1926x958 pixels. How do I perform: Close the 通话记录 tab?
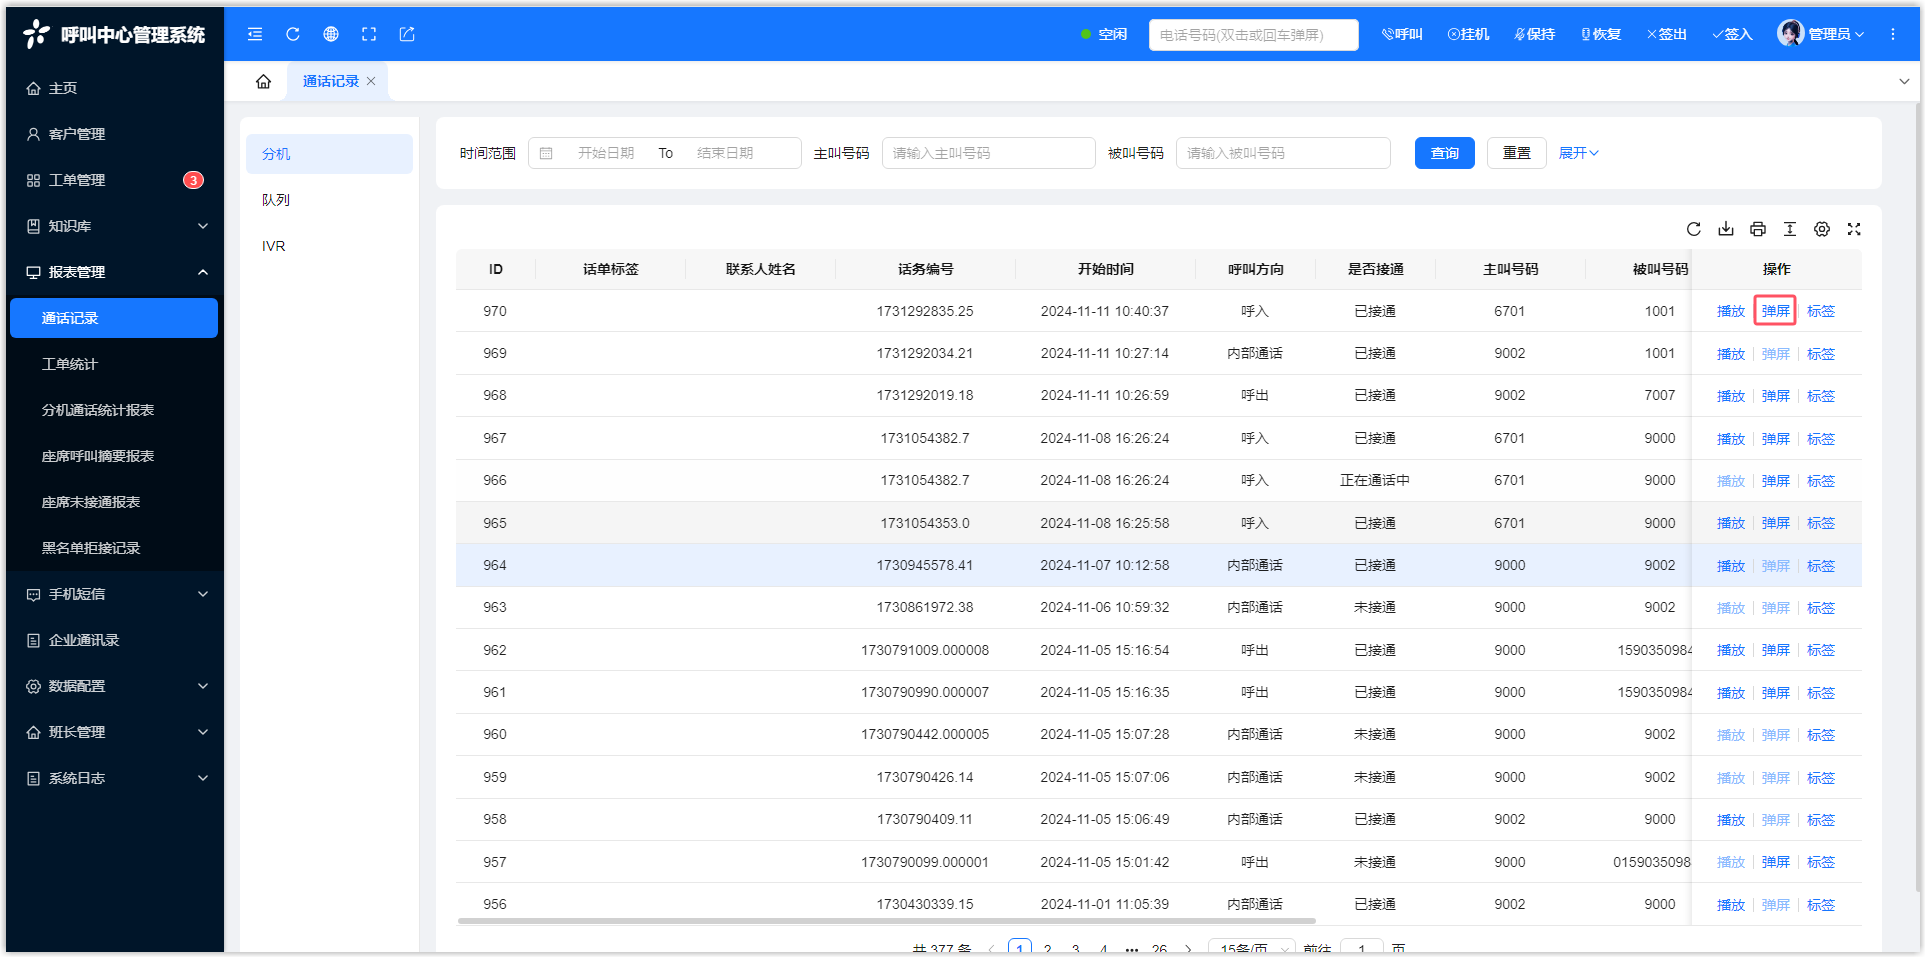[x=371, y=81]
